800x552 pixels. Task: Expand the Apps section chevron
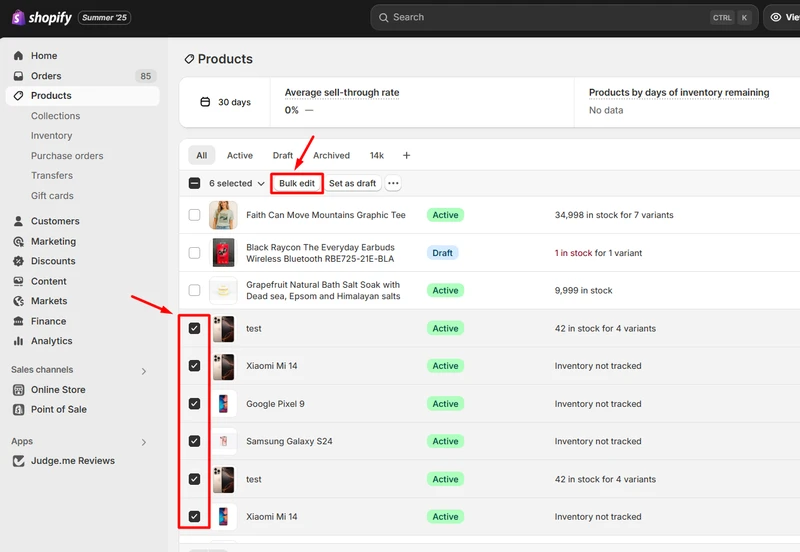(144, 442)
